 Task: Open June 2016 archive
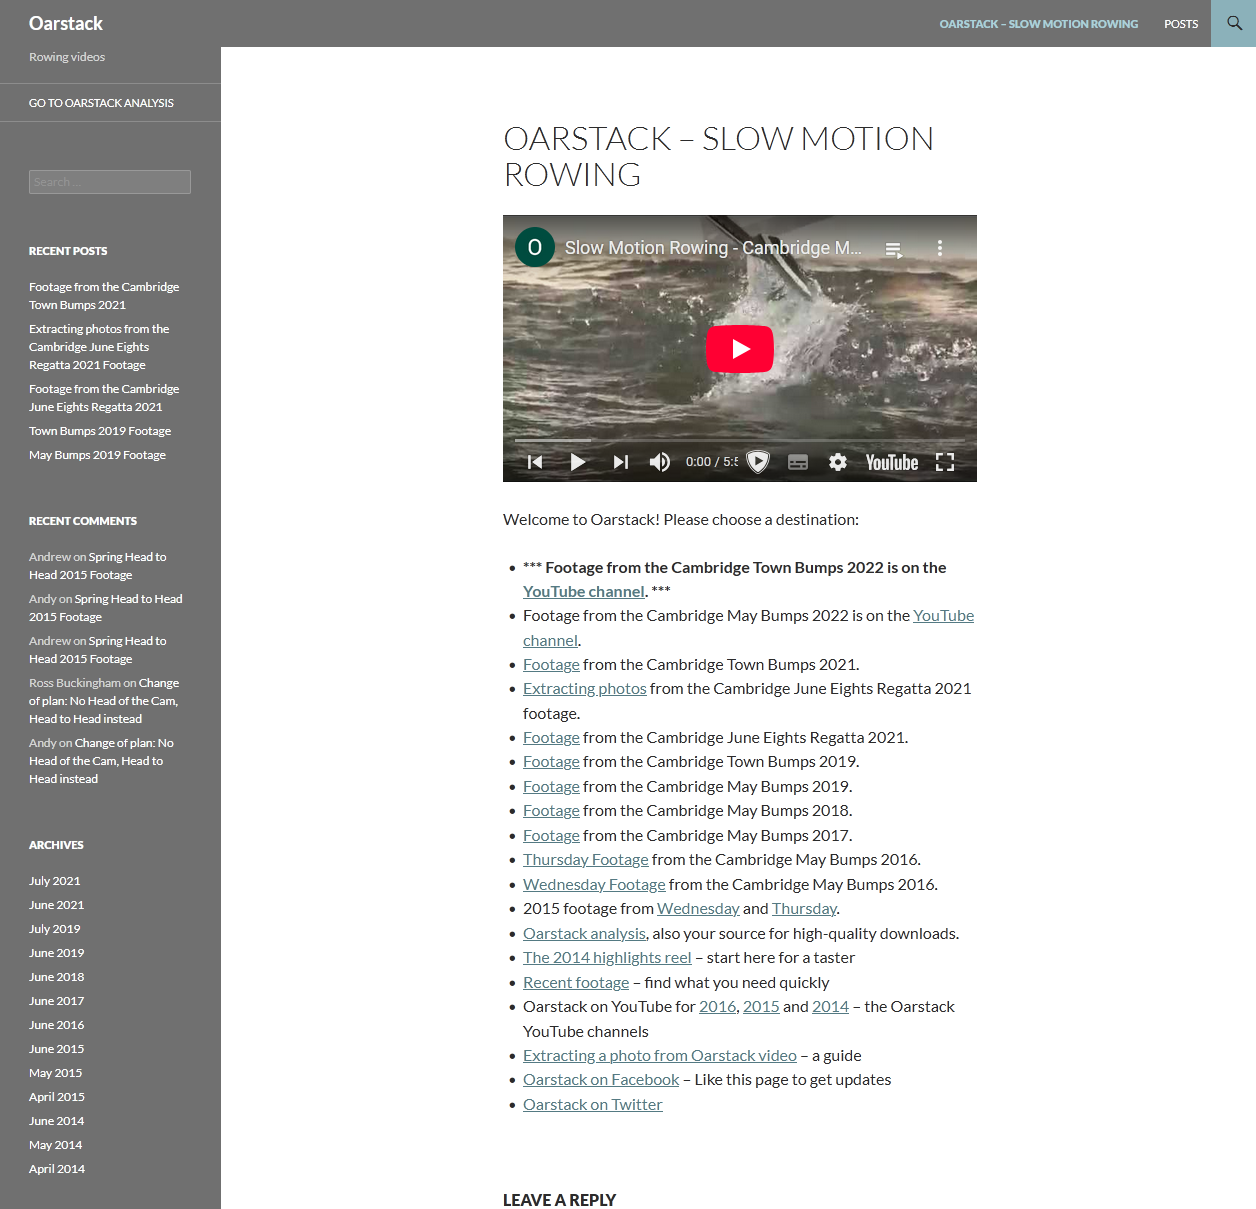point(56,1025)
